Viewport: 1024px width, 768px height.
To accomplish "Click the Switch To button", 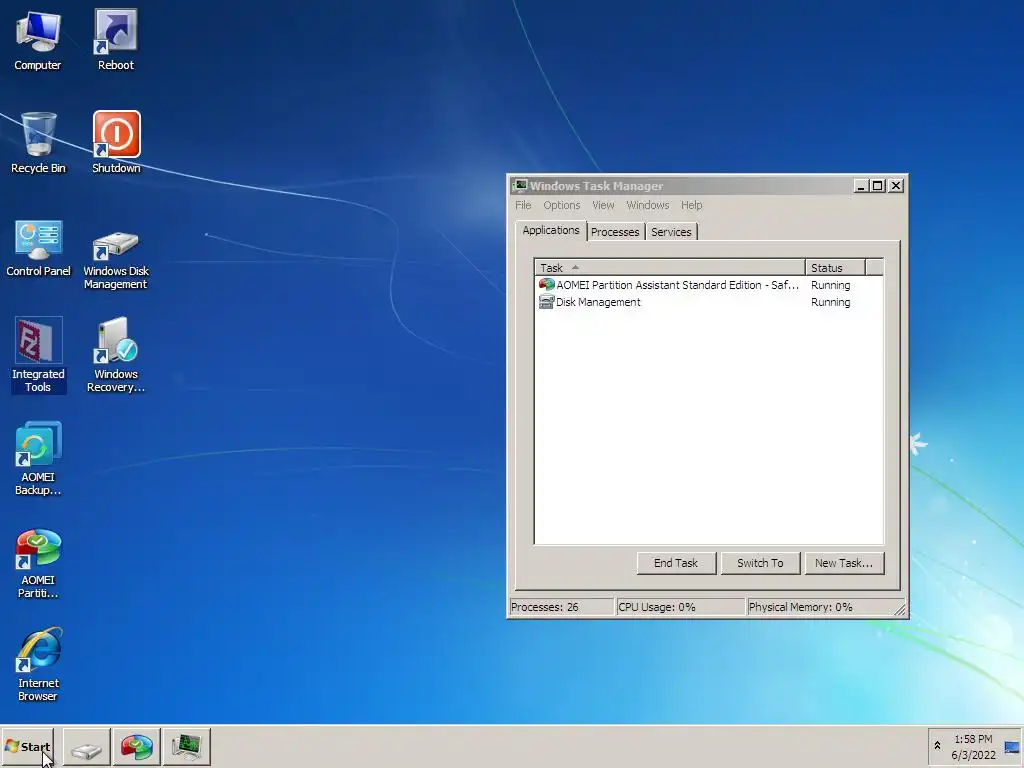I will pos(760,563).
